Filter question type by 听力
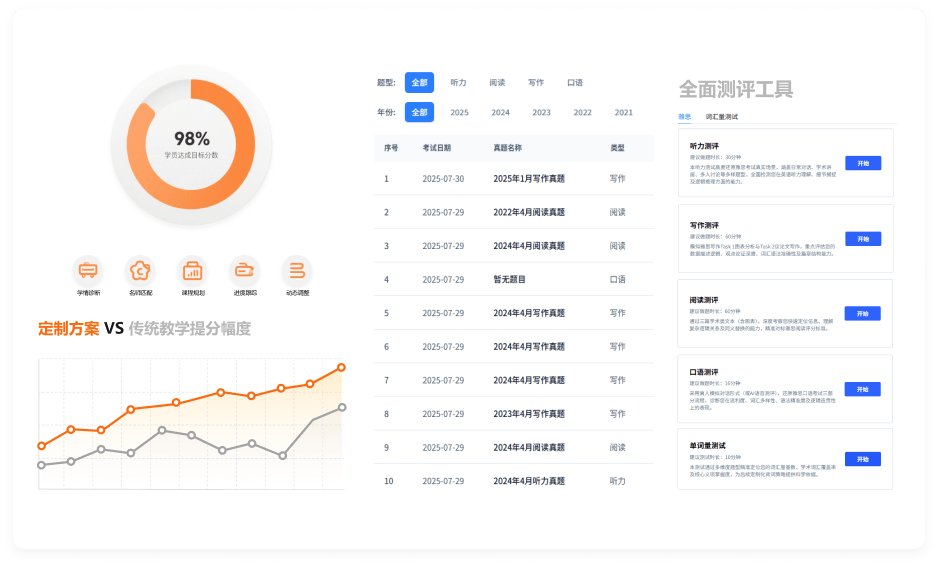 tap(459, 83)
